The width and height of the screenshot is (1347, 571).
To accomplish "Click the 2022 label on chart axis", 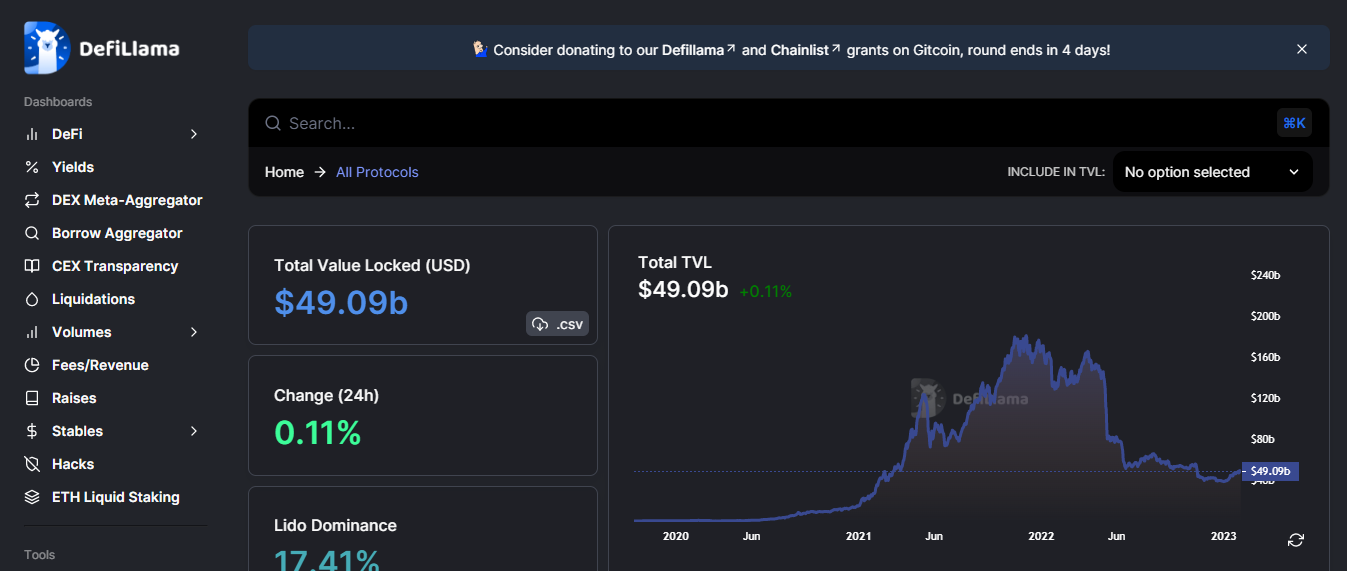I will [1041, 536].
